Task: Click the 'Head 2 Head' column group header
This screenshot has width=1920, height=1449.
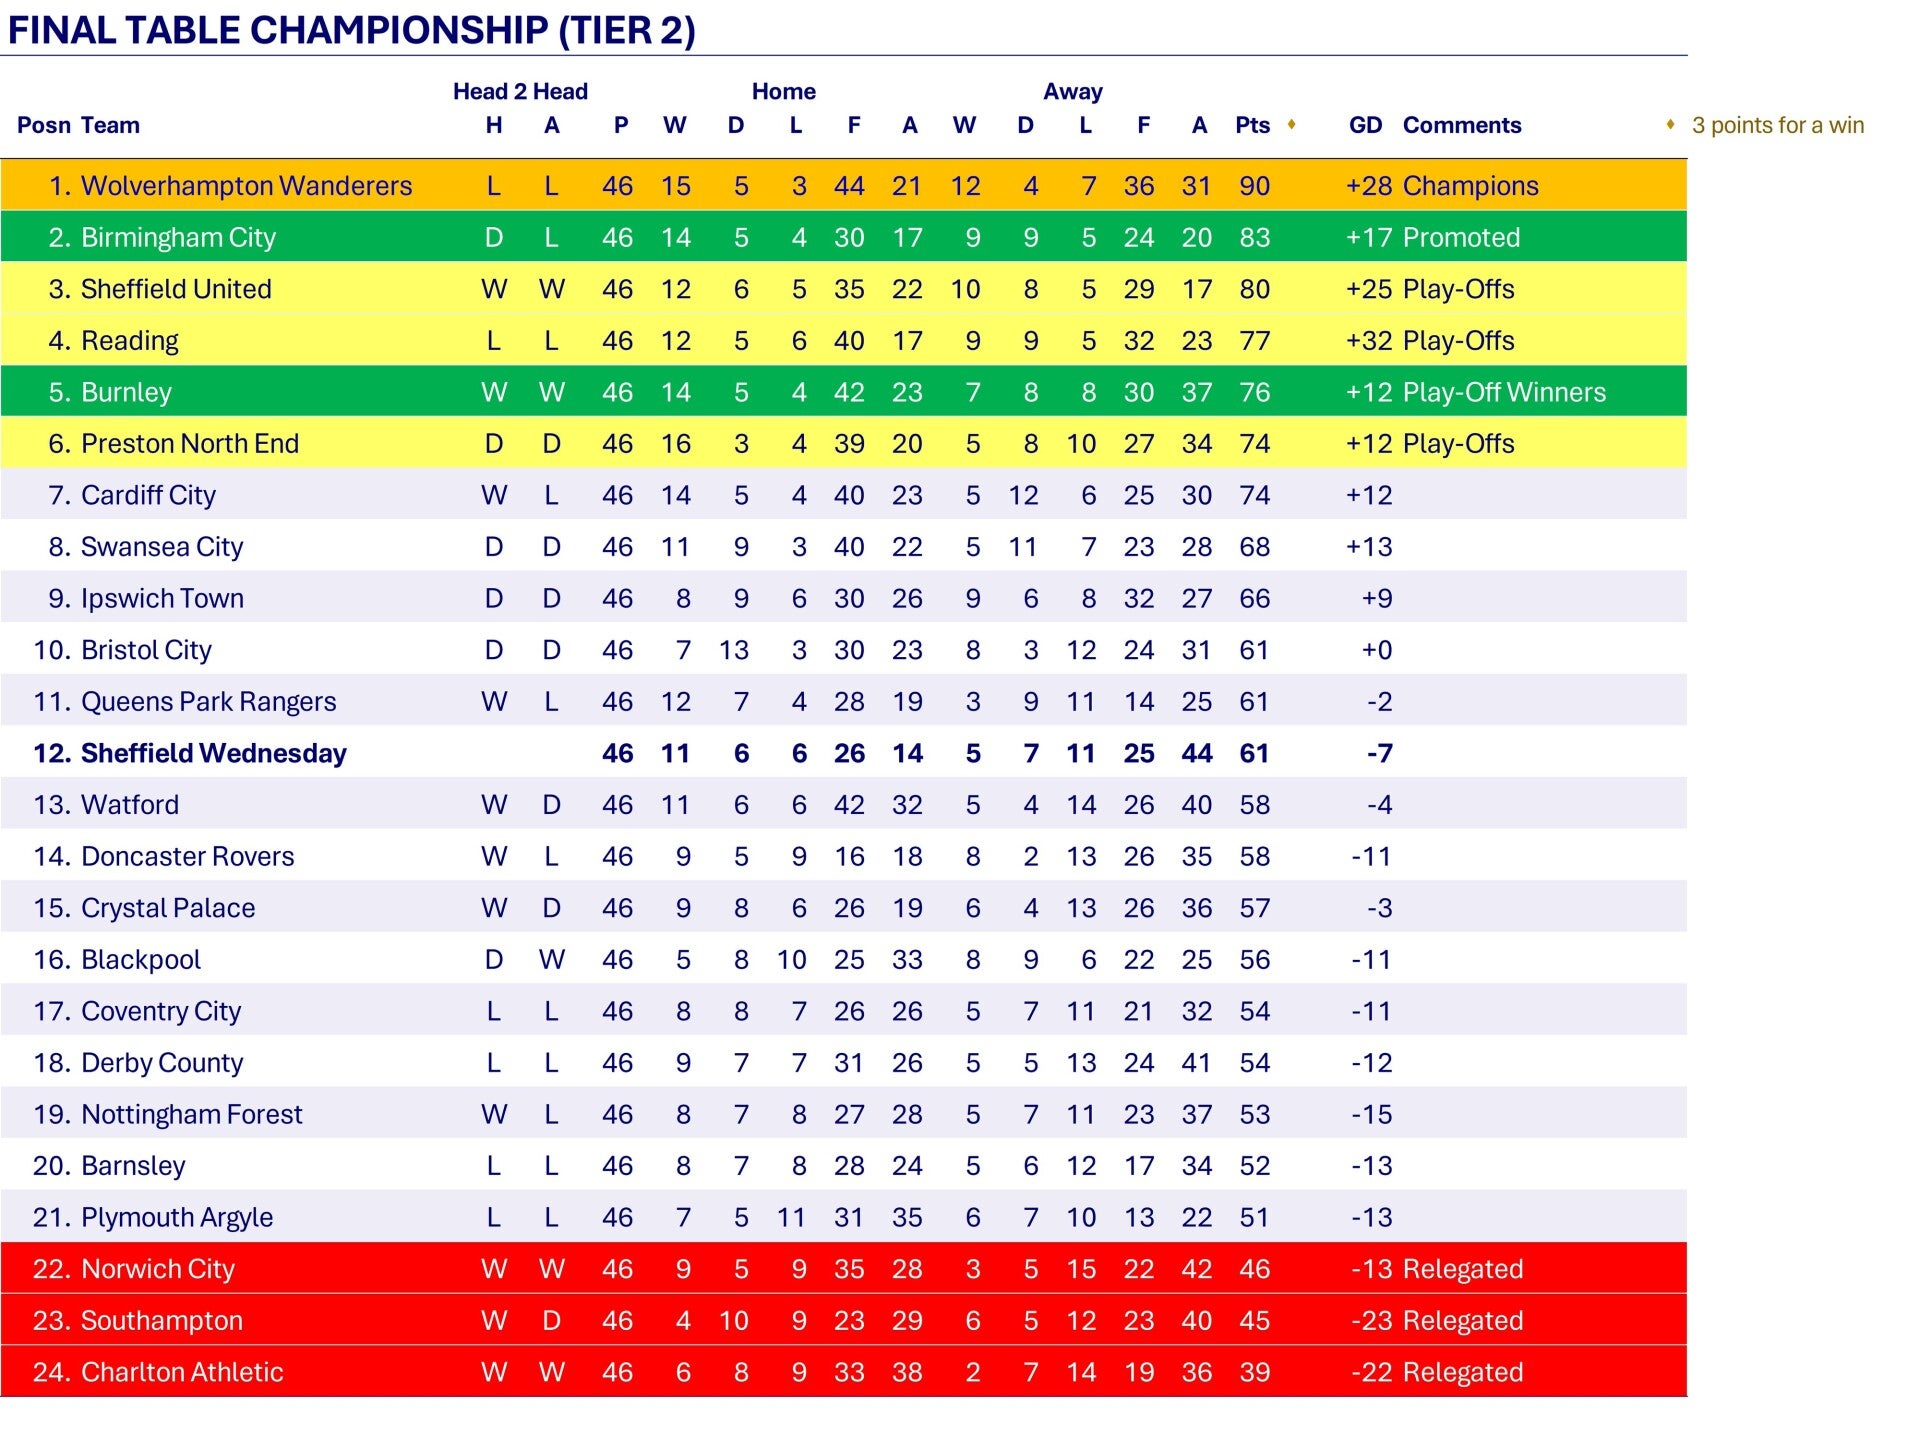Action: pos(520,92)
